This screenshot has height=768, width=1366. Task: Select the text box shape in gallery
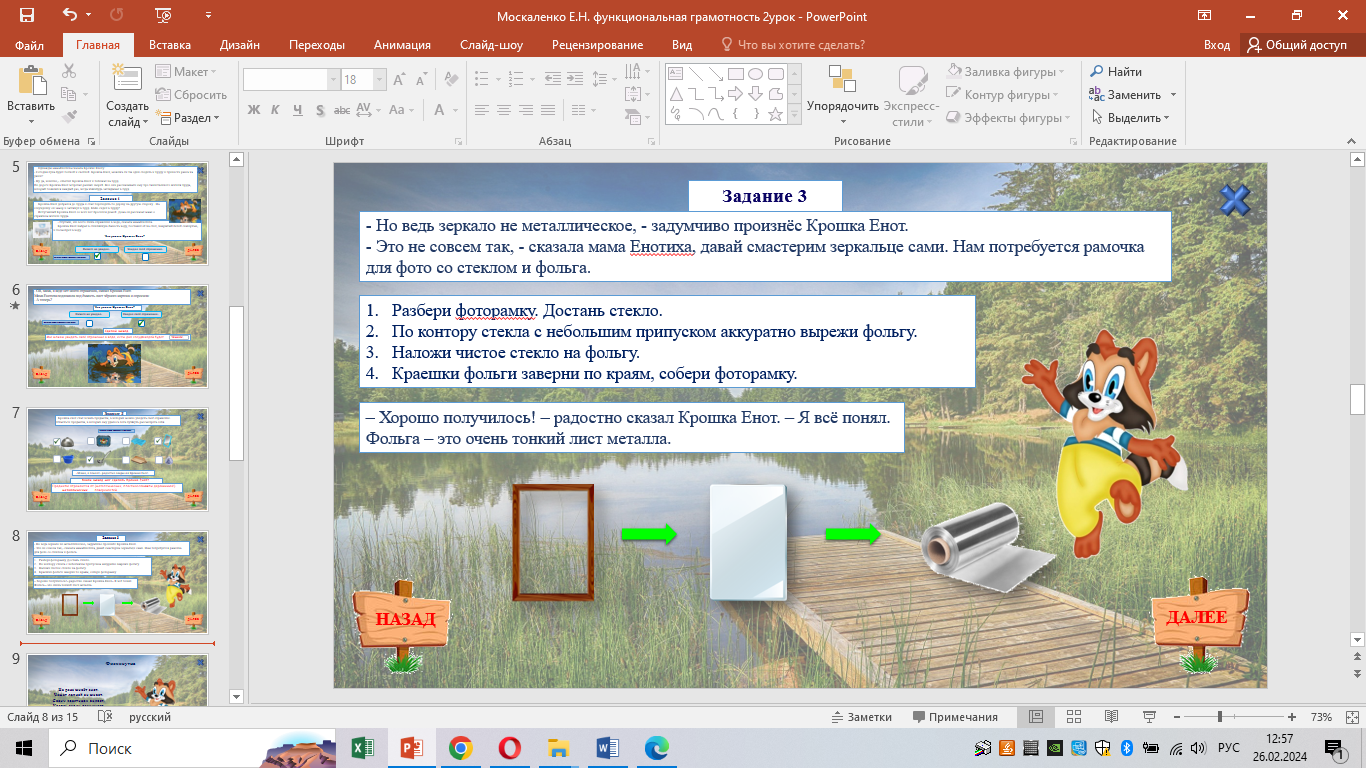(675, 73)
